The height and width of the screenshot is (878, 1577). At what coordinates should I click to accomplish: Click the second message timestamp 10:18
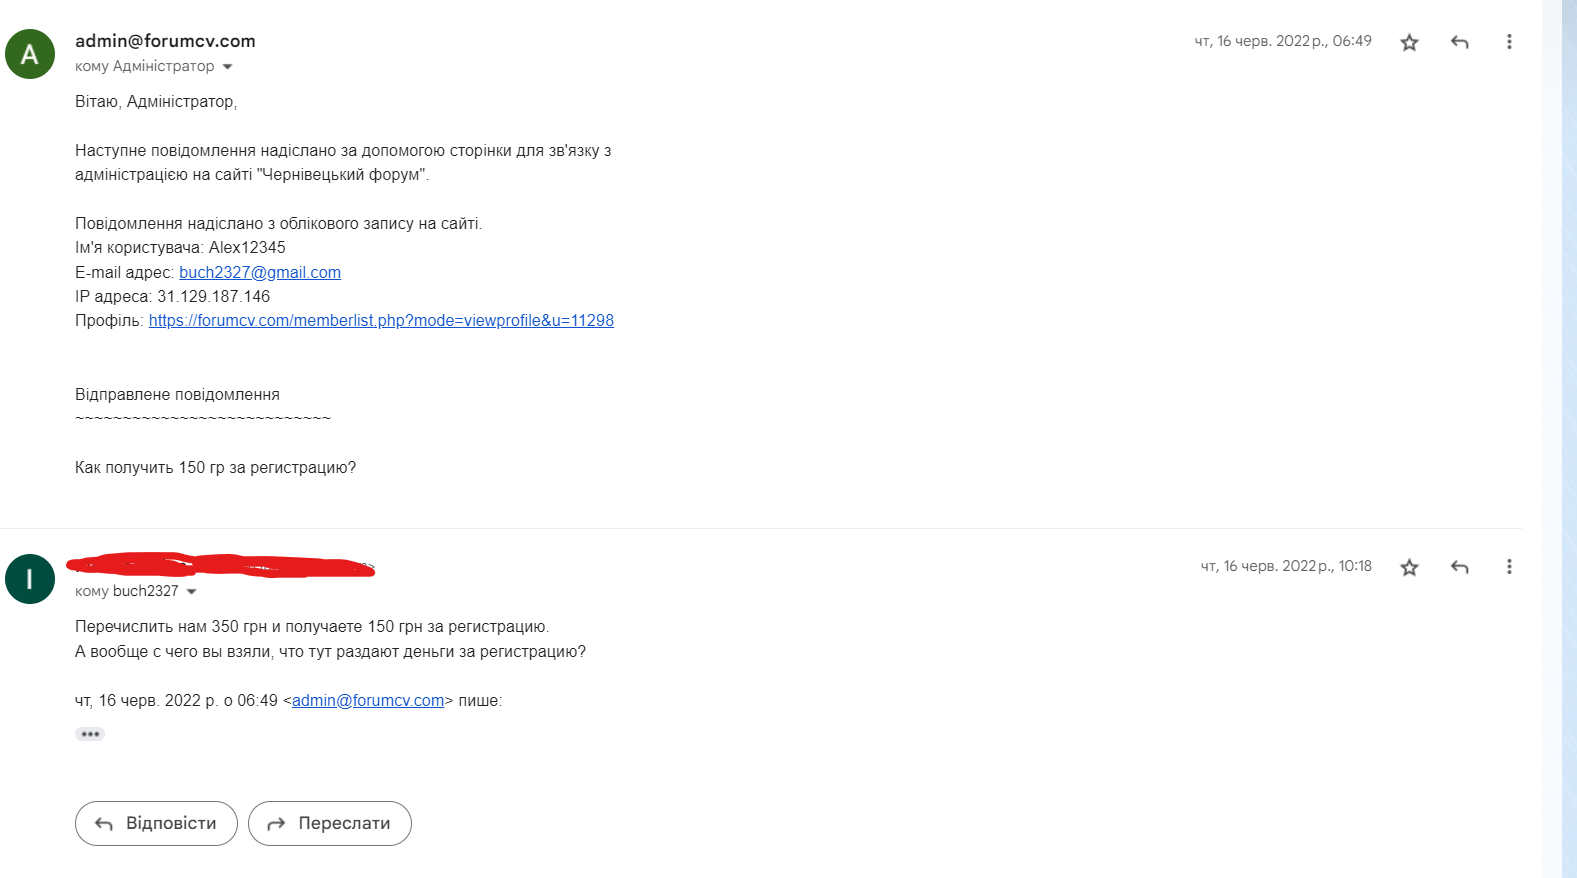click(1286, 566)
